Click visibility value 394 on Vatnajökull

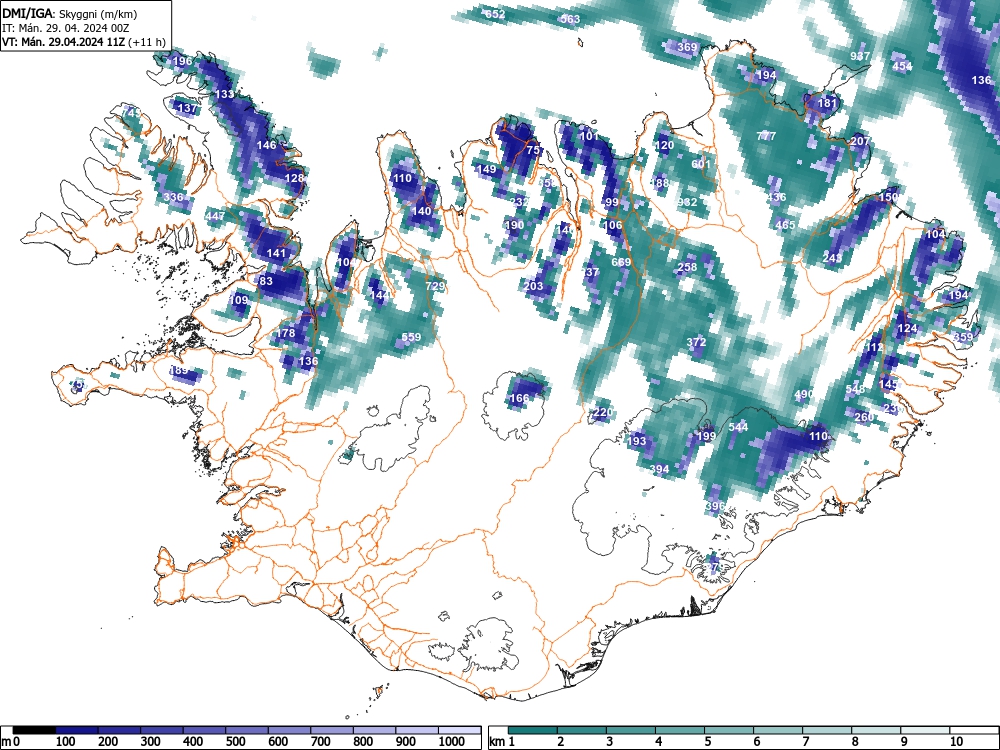coord(659,469)
